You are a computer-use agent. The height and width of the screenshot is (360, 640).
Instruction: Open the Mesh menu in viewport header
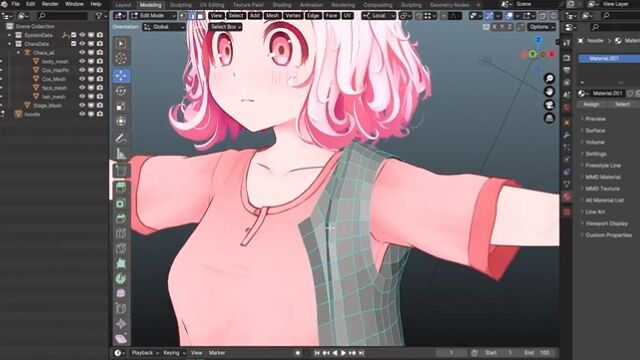coord(272,16)
